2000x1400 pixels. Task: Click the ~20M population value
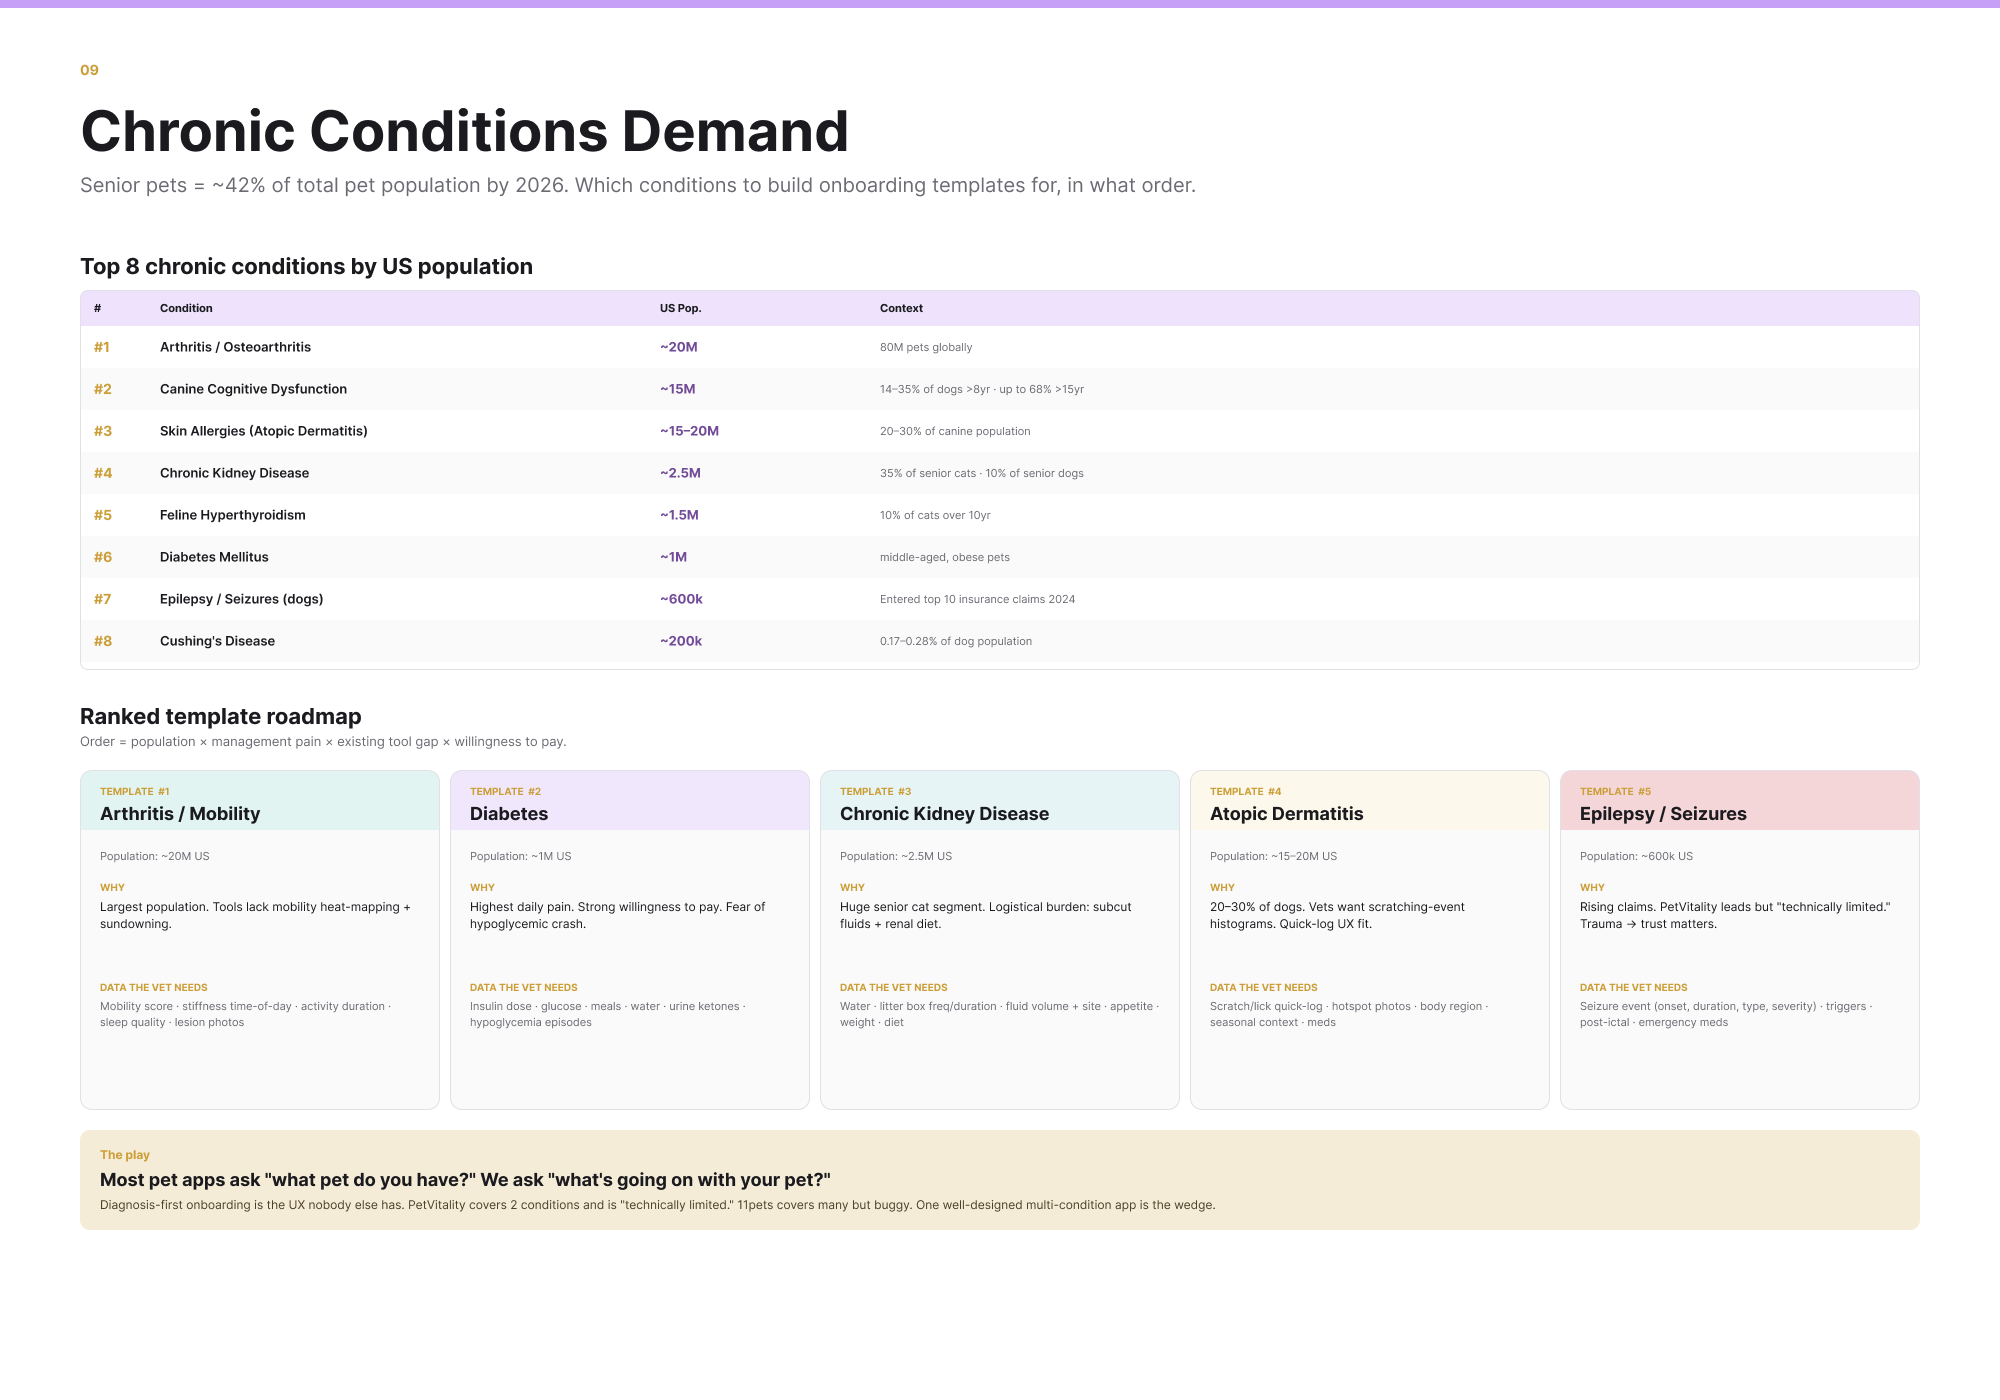(x=678, y=347)
